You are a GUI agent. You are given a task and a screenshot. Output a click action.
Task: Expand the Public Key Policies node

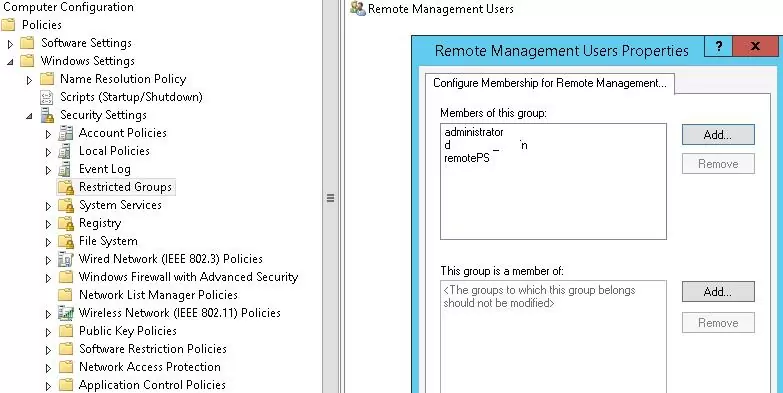pyautogui.click(x=48, y=332)
